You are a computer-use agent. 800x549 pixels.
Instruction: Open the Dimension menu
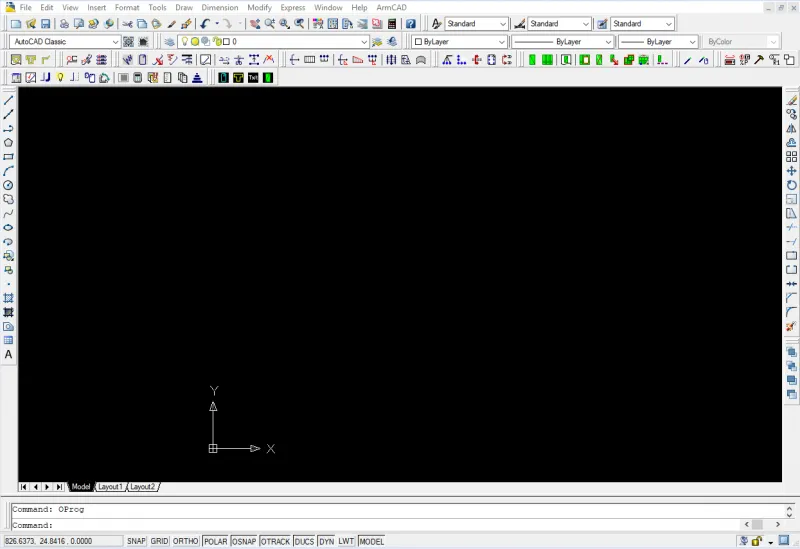(219, 7)
